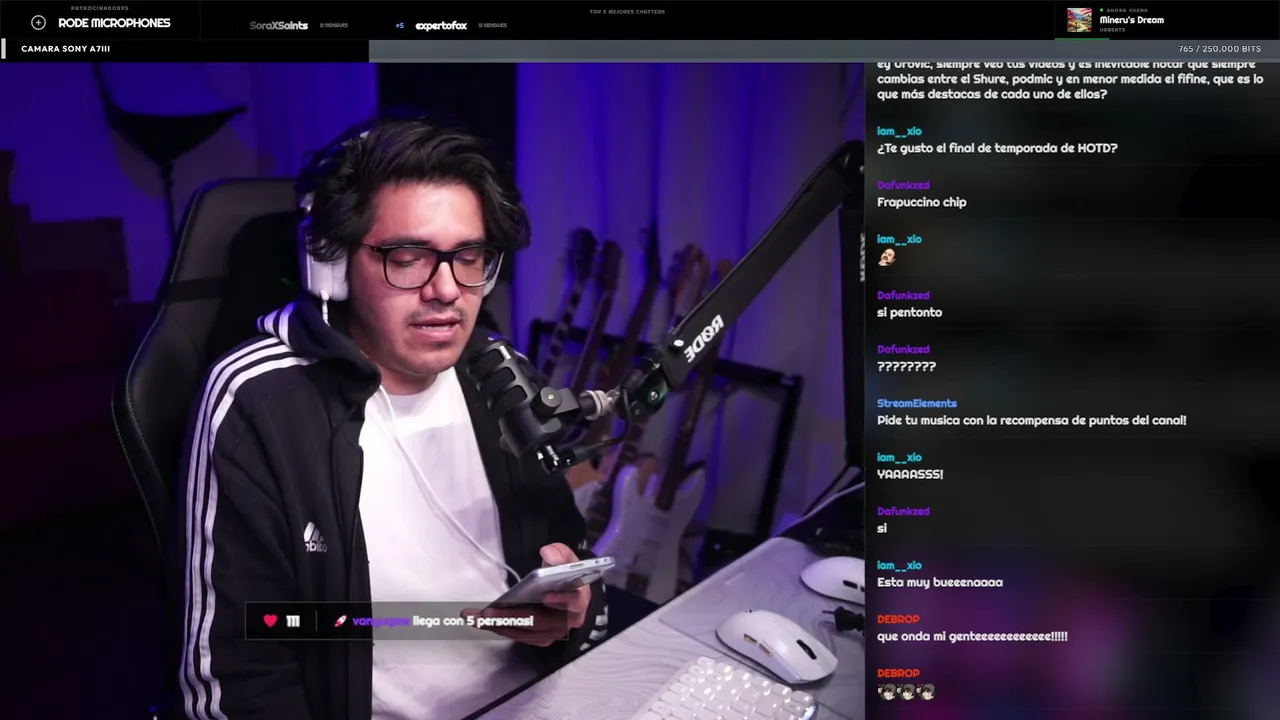
Task: Click the plus icon beside RODE MICROPHONES
Action: (38, 23)
